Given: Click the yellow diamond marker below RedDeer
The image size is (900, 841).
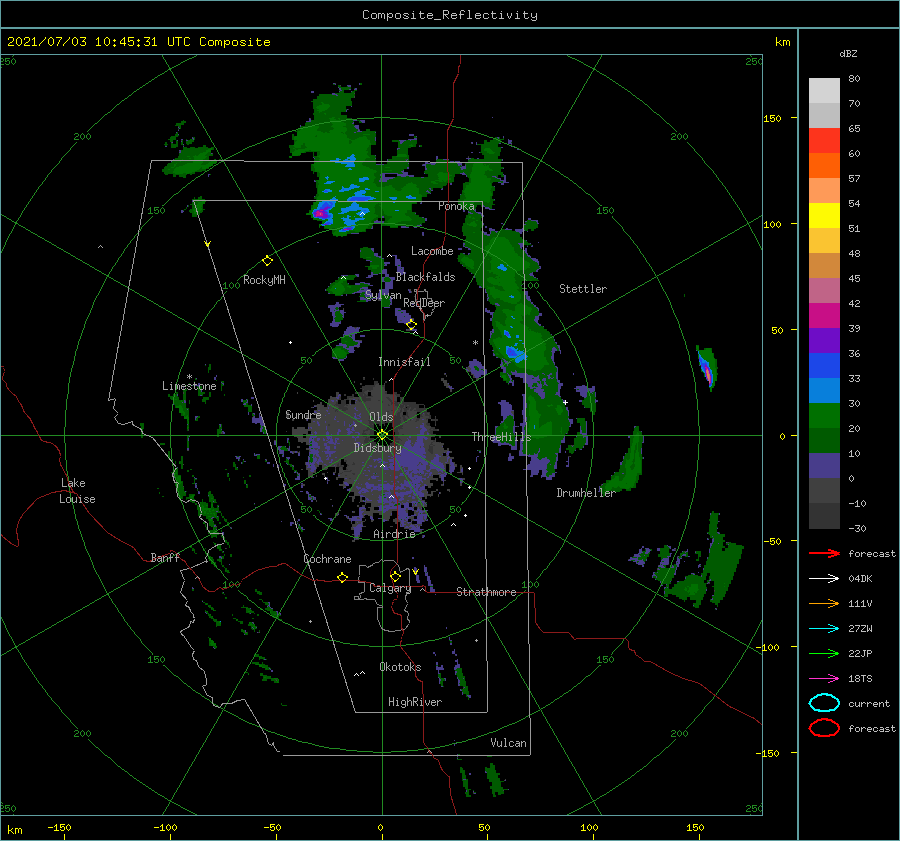Looking at the screenshot, I should (411, 325).
